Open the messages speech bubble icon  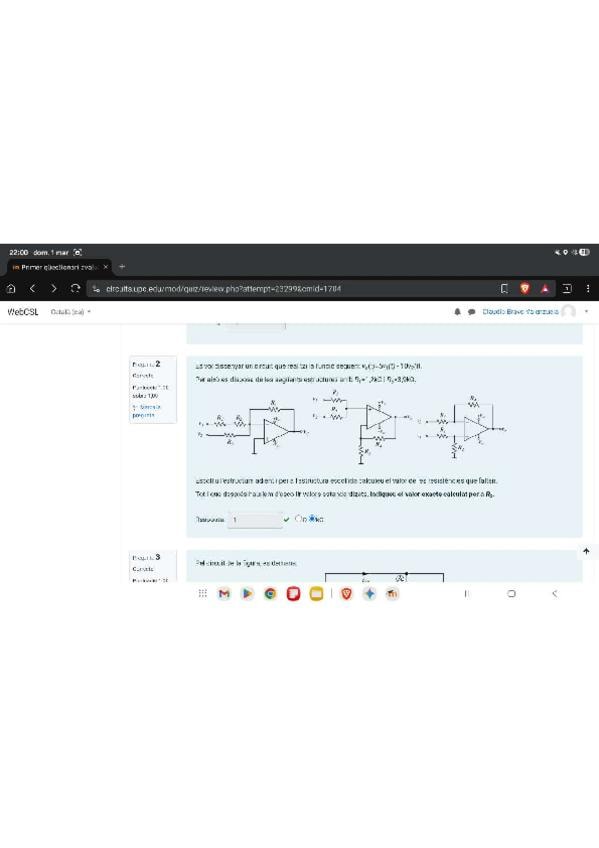[x=471, y=312]
